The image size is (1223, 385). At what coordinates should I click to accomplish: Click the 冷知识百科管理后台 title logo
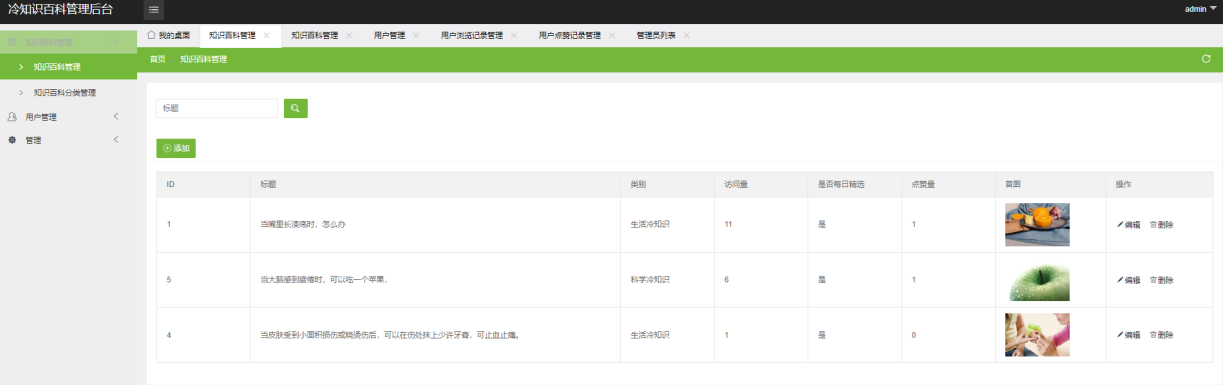(x=61, y=10)
